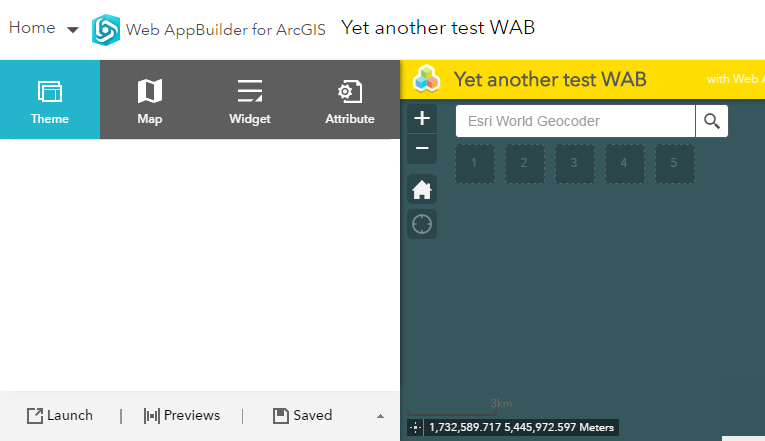Launch the application

60,415
